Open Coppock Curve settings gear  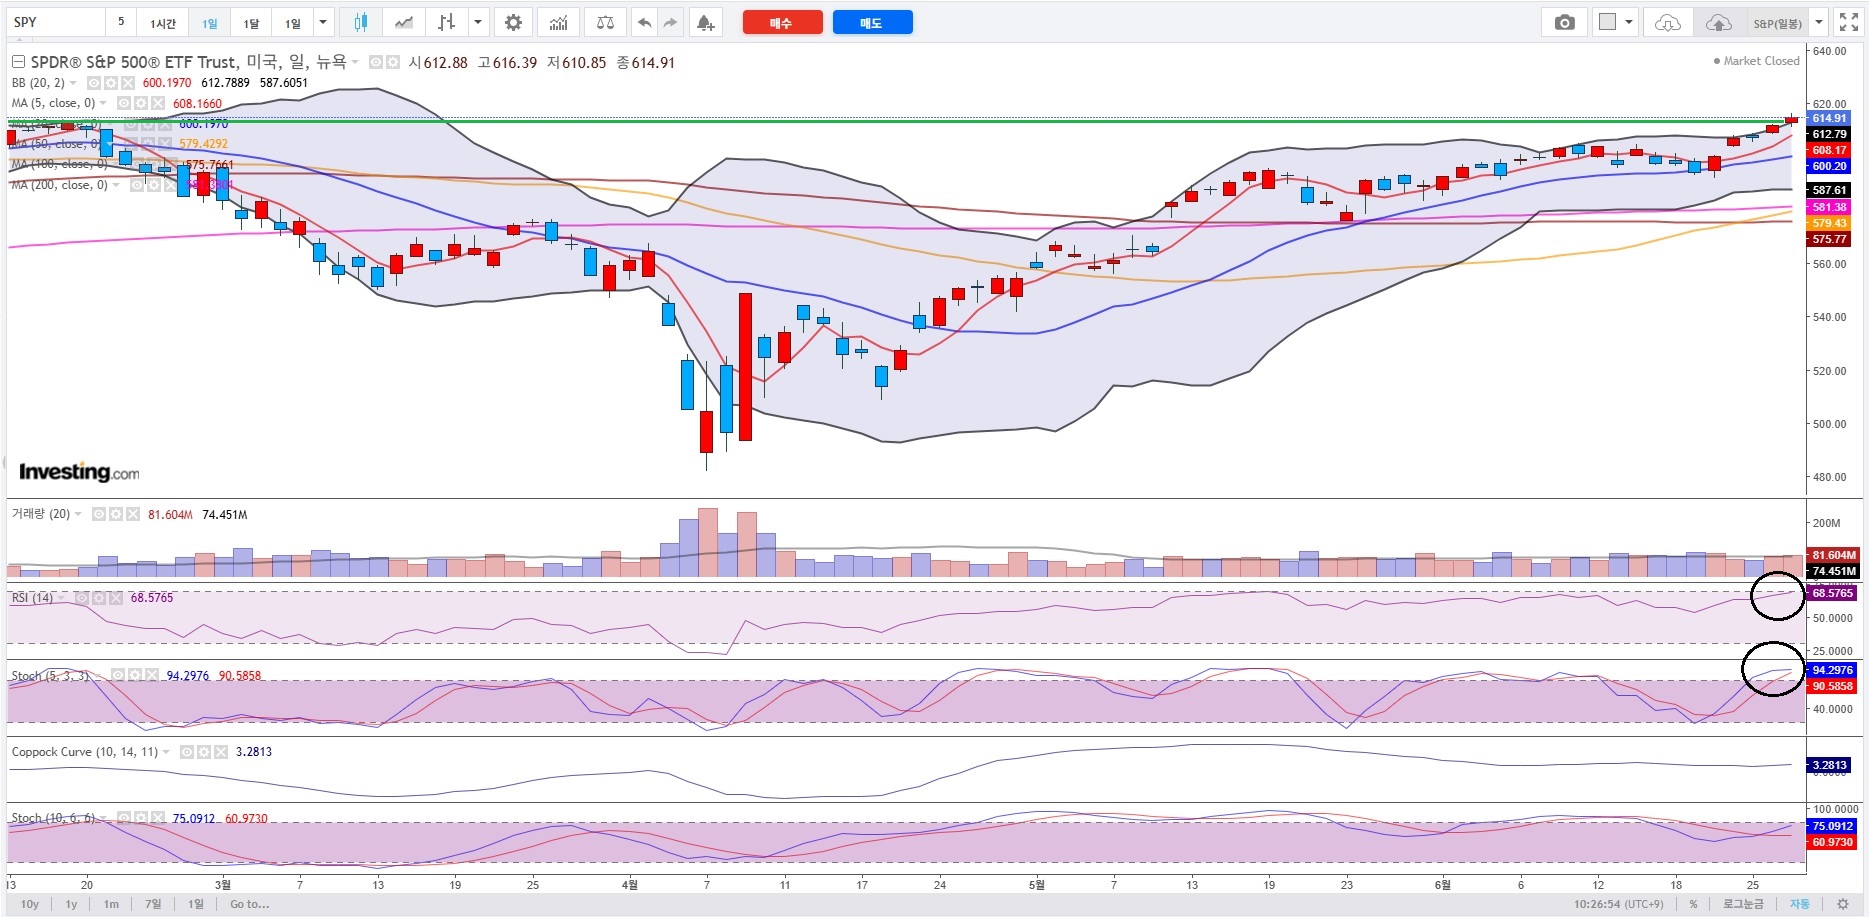tap(204, 752)
